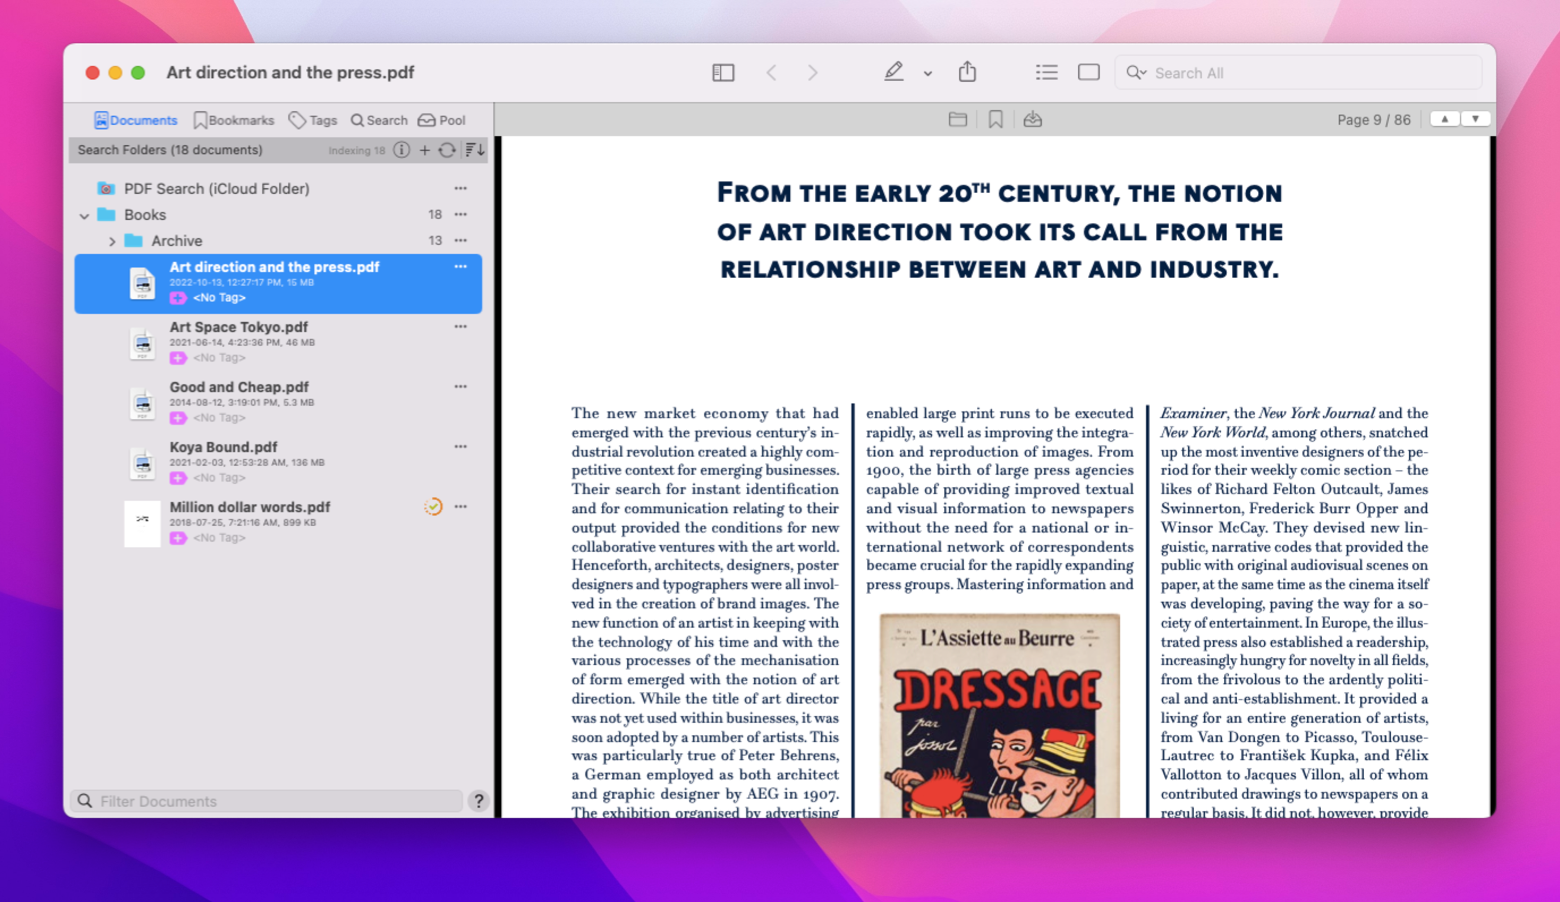The width and height of the screenshot is (1560, 902).
Task: Switch to the Bookmarks tab
Action: pyautogui.click(x=234, y=120)
